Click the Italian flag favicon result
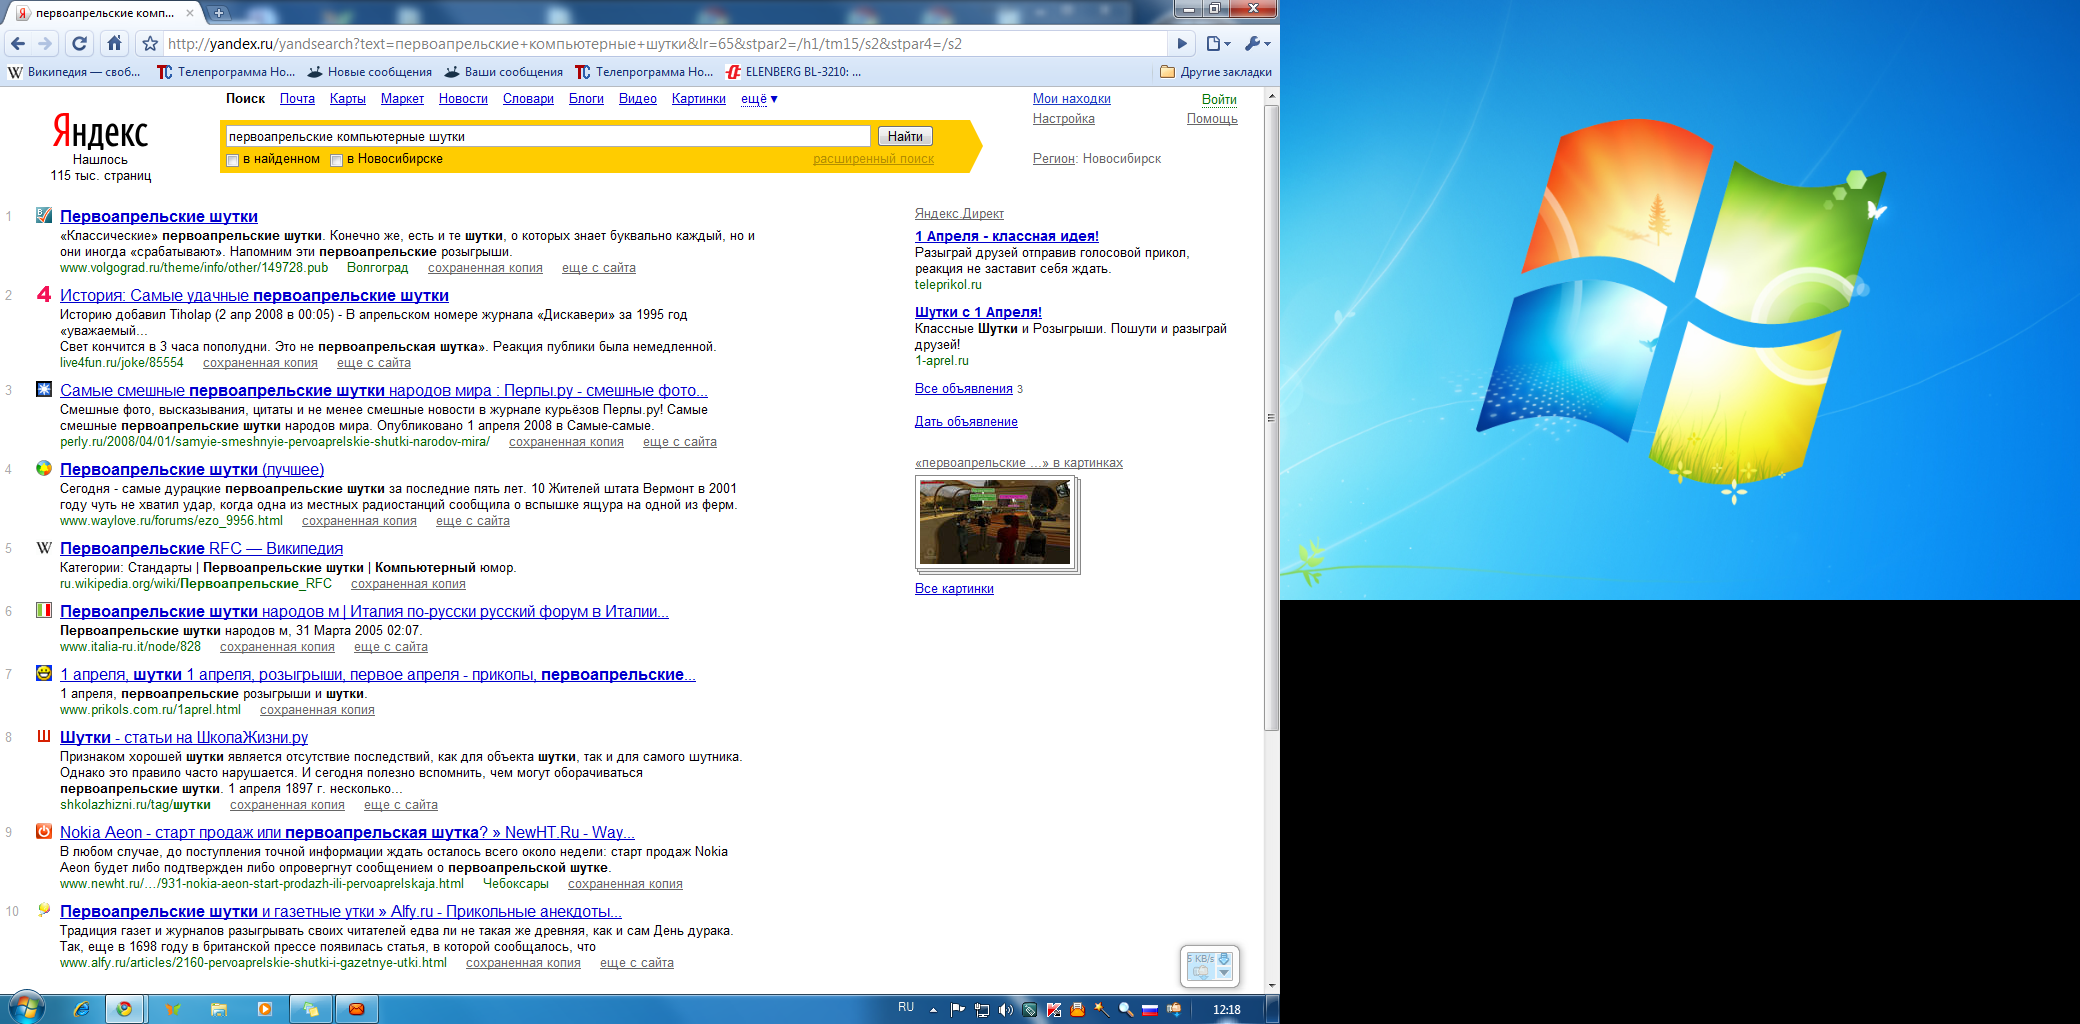Screen dimensions: 2080x1024 [44, 610]
